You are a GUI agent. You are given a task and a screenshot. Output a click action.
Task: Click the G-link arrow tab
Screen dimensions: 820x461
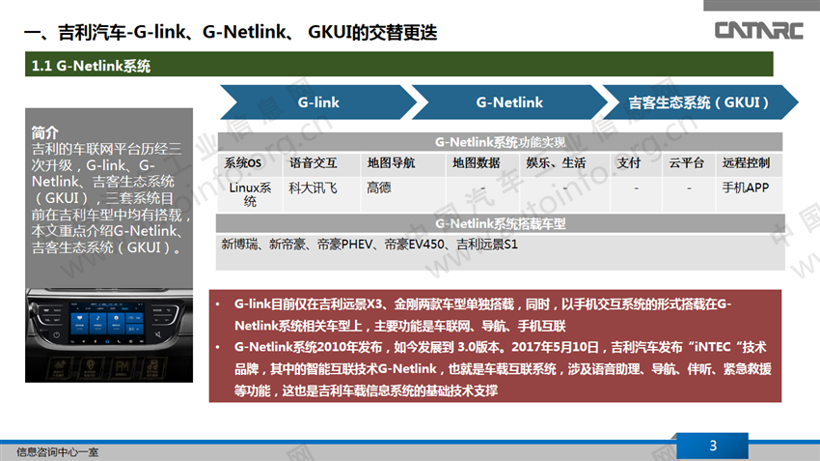pos(318,102)
